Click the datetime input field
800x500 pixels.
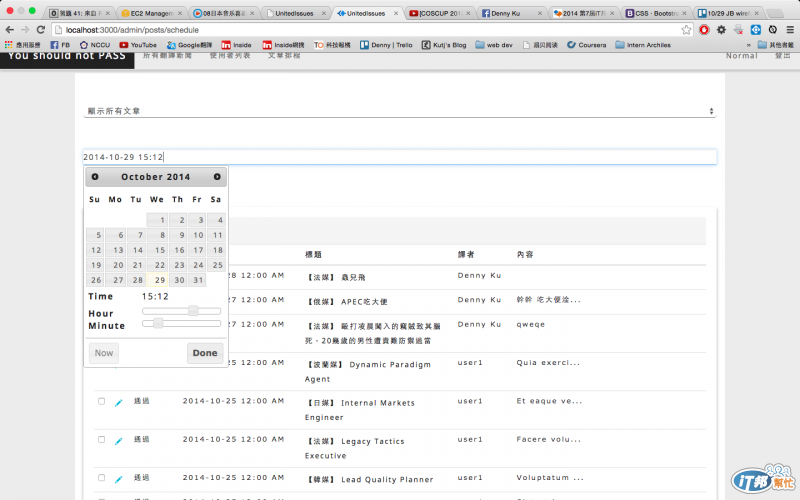(400, 157)
